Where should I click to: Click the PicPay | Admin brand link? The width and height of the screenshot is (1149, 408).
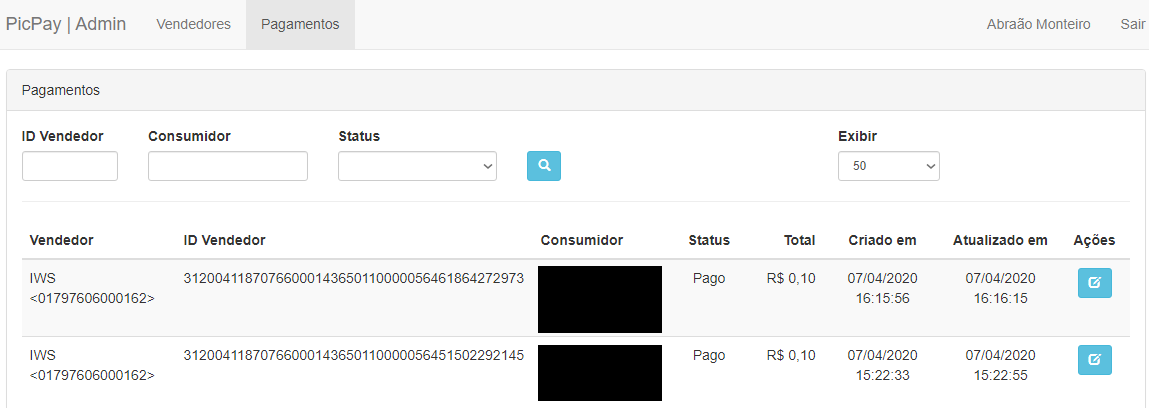click(66, 24)
